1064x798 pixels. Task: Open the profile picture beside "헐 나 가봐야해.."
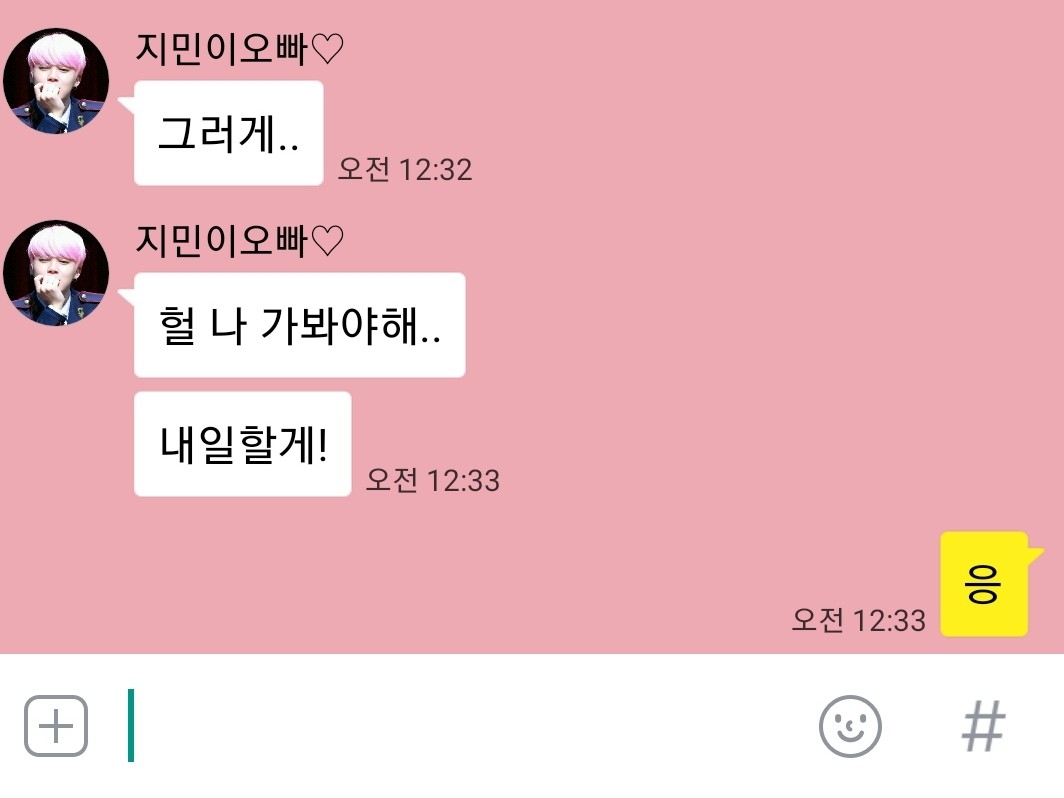pyautogui.click(x=56, y=273)
